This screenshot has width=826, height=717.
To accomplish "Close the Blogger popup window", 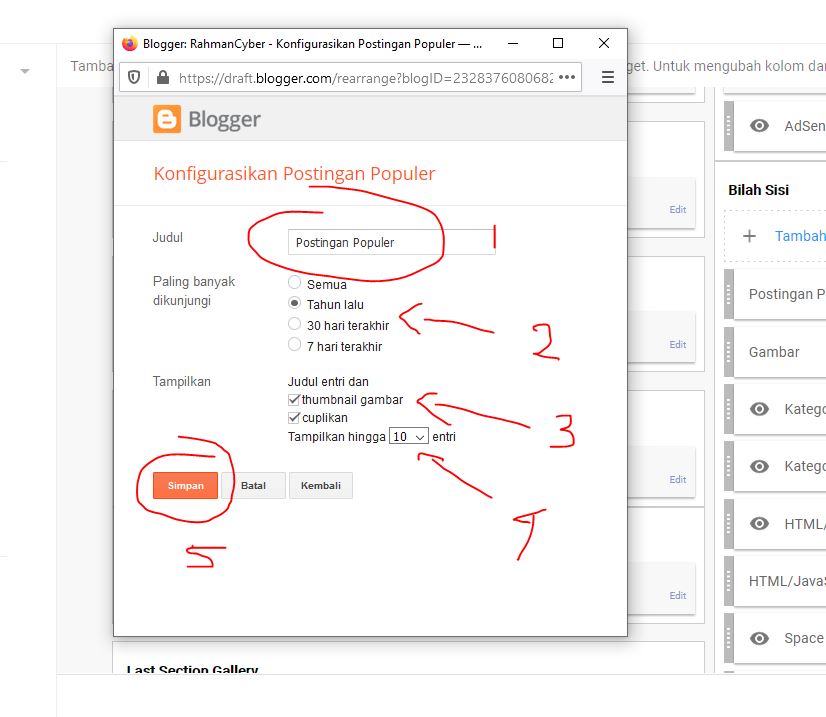I will coord(604,43).
